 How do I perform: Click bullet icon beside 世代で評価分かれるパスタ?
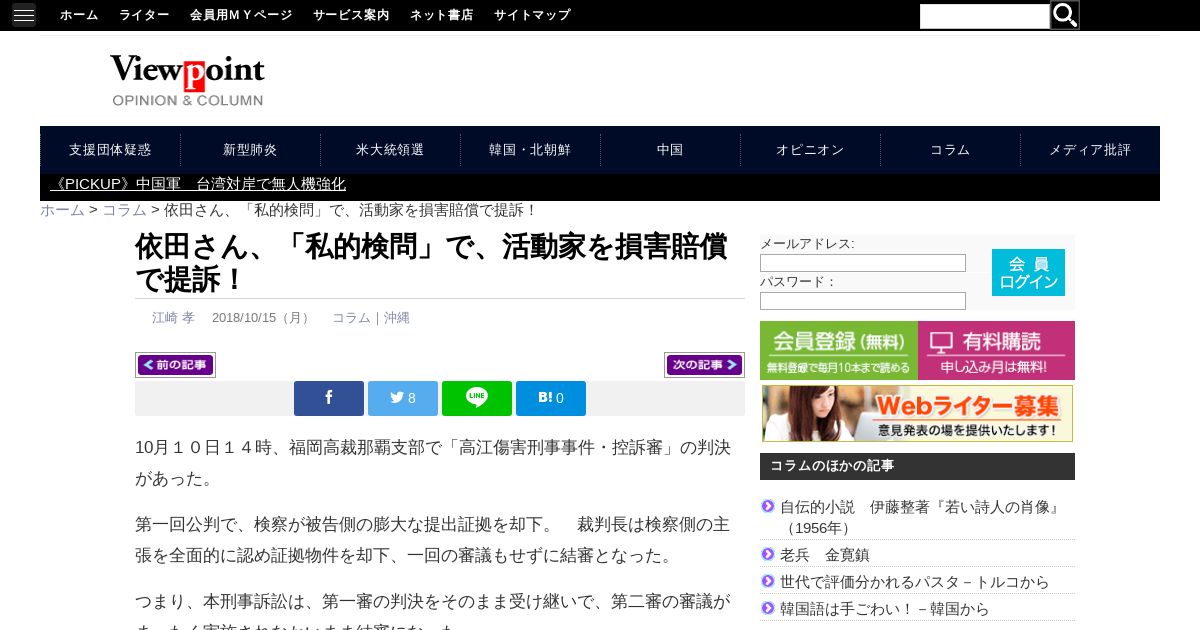(x=768, y=580)
